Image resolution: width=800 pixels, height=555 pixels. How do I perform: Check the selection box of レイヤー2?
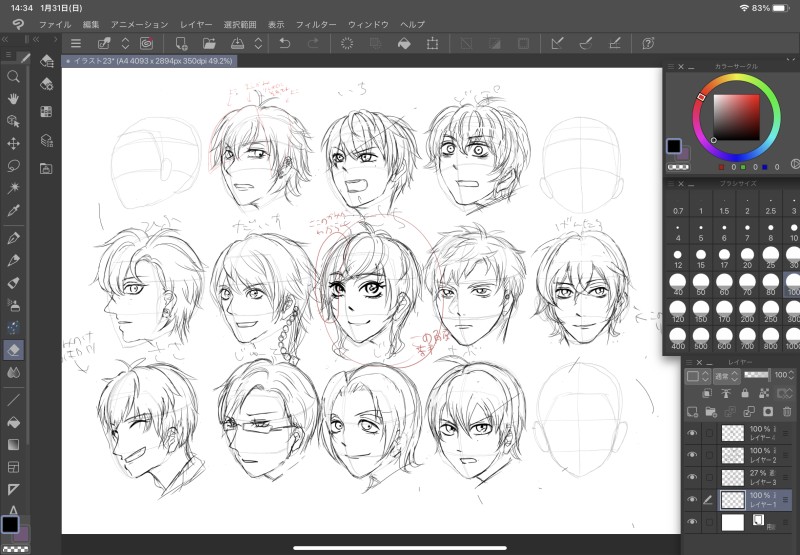click(709, 455)
